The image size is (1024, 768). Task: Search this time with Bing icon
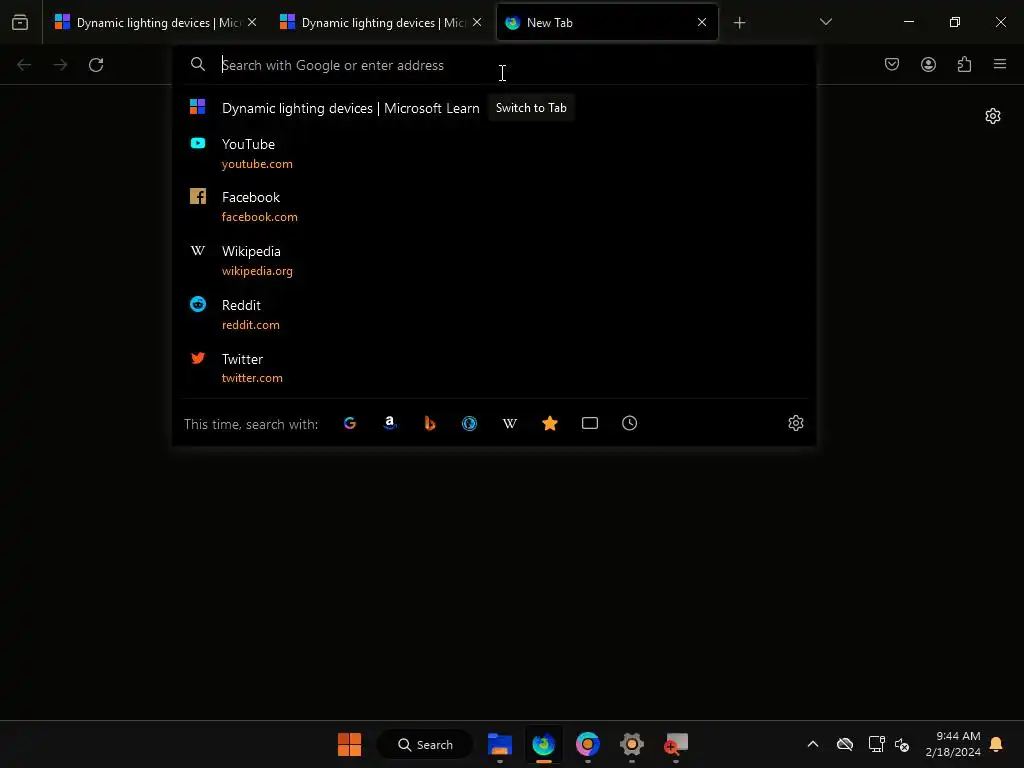(x=430, y=423)
